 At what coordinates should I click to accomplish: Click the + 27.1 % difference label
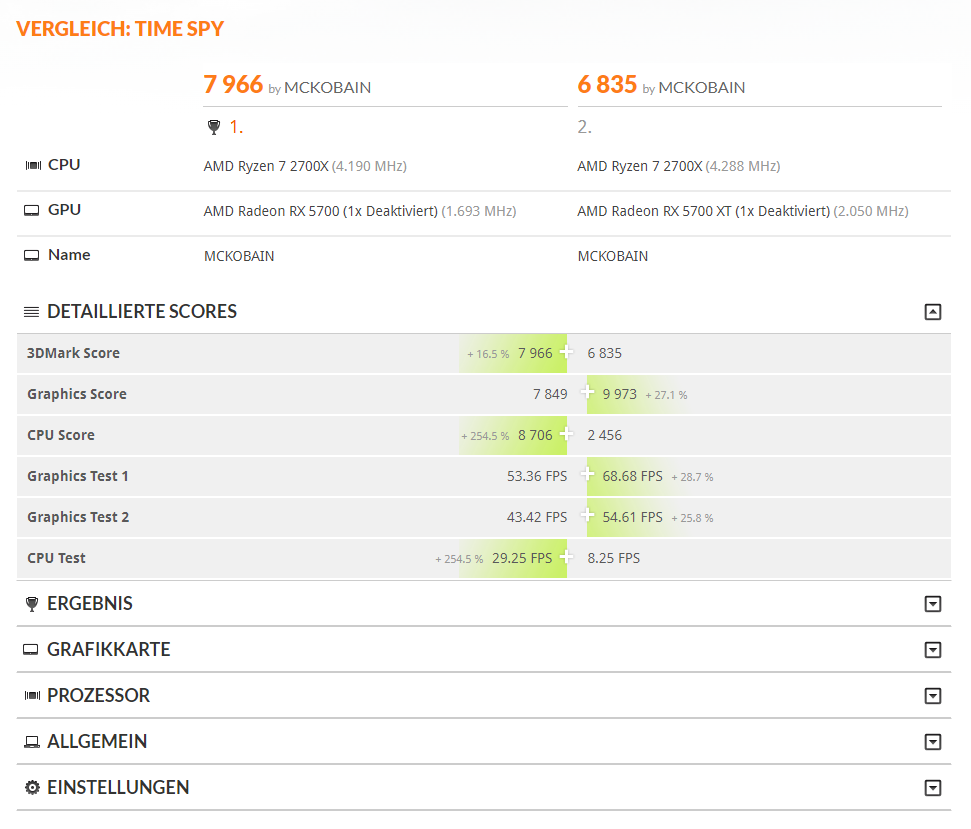click(x=666, y=395)
